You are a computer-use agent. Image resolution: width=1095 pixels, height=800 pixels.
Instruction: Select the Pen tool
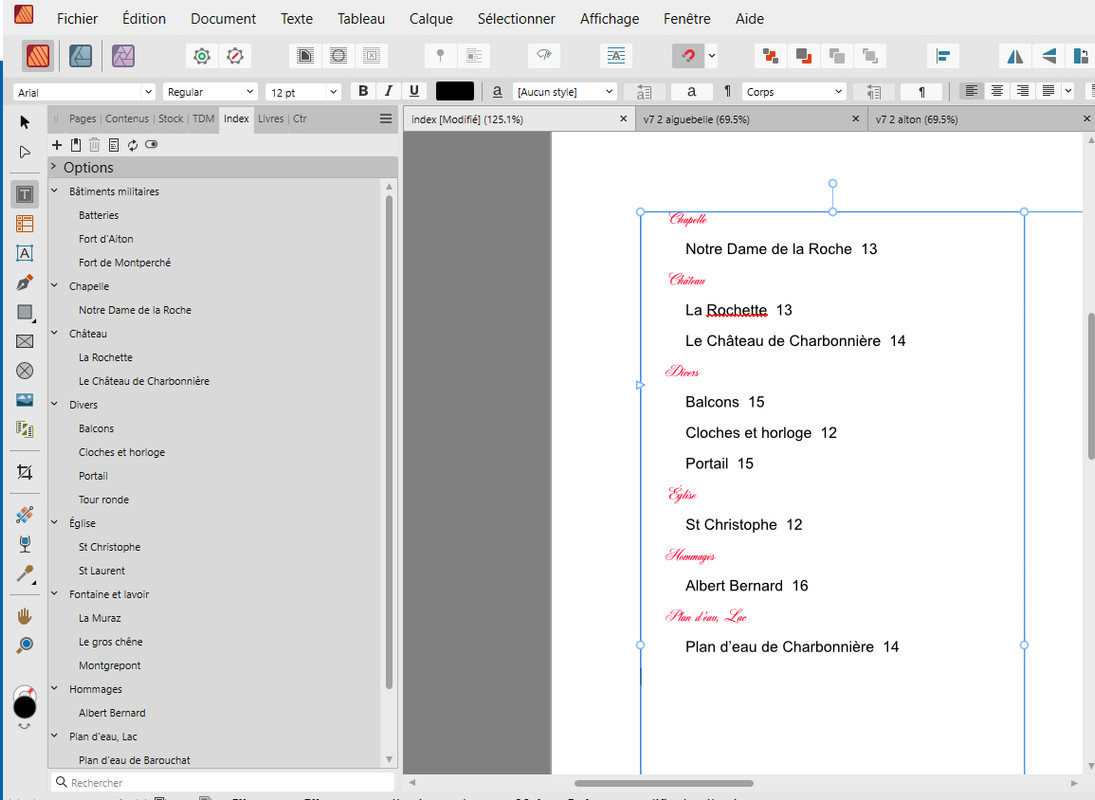(x=24, y=283)
